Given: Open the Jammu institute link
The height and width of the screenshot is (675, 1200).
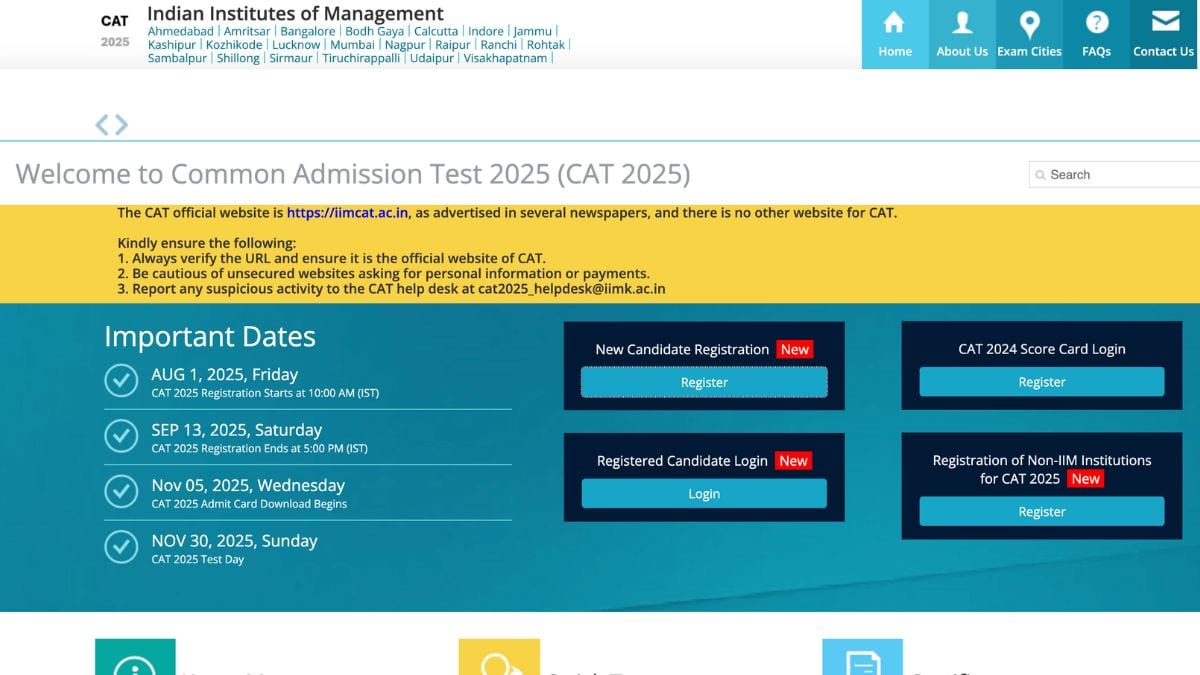Looking at the screenshot, I should [x=533, y=32].
